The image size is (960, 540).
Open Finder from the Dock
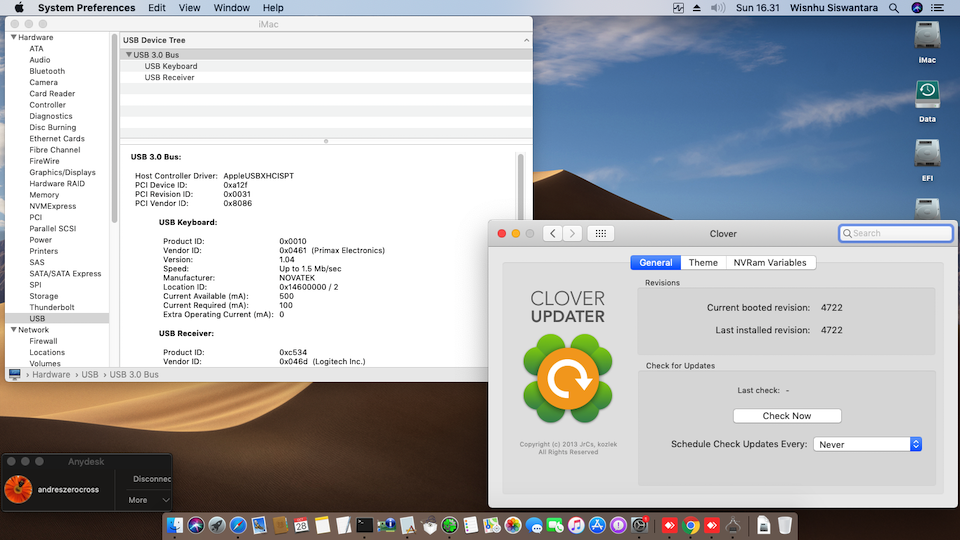click(177, 524)
